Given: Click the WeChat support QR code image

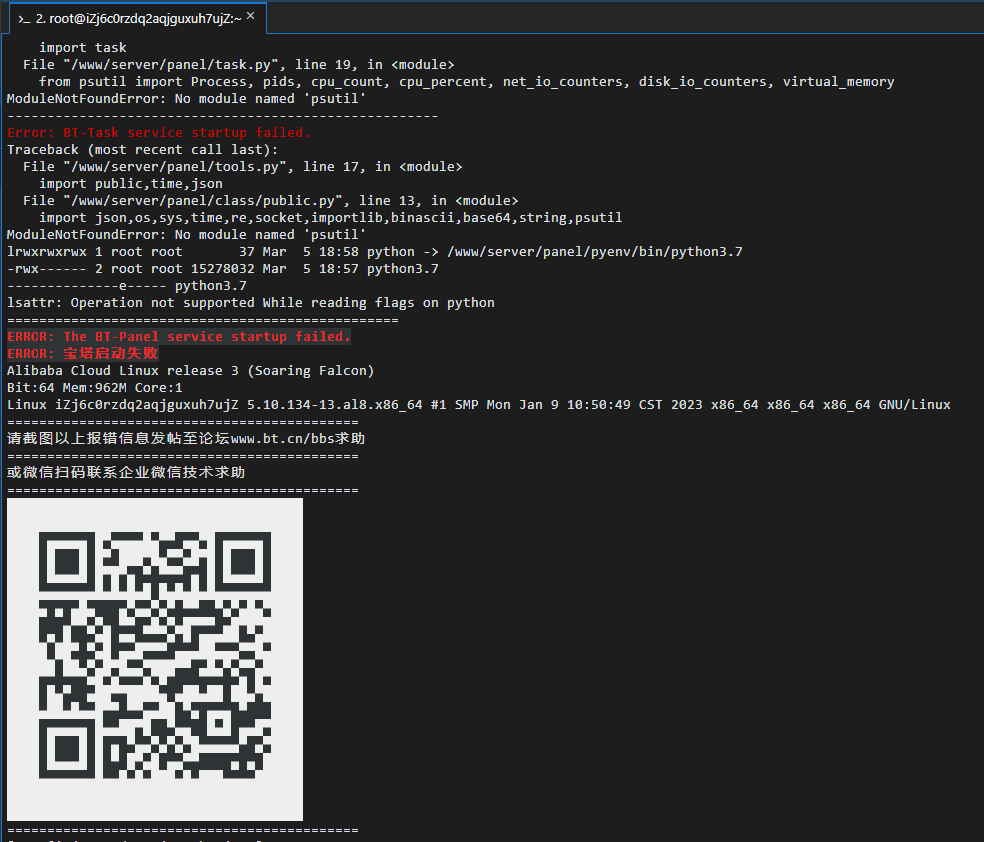Looking at the screenshot, I should click(x=155, y=659).
